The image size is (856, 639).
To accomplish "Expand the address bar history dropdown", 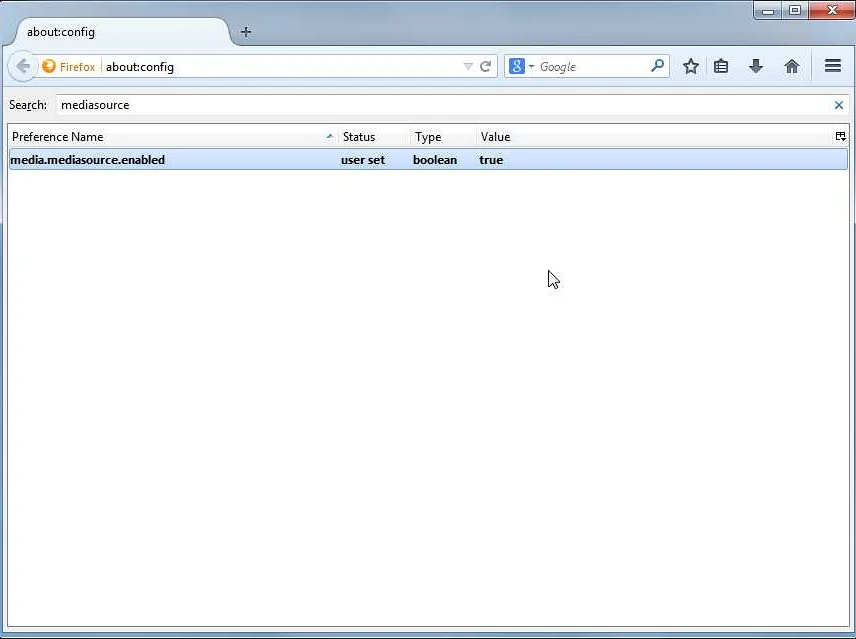I will [x=468, y=67].
